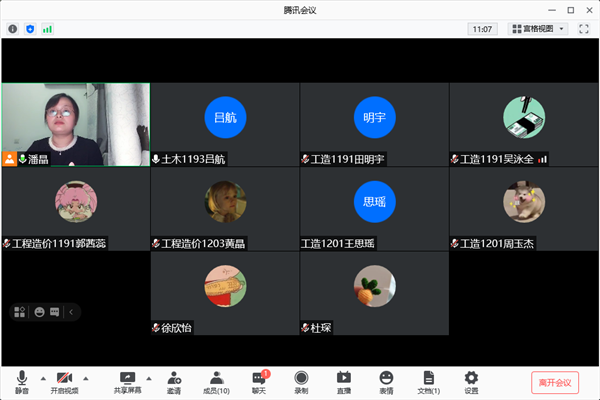Image resolution: width=600 pixels, height=400 pixels.
Task: Click the network signal strength icon
Action: point(47,29)
